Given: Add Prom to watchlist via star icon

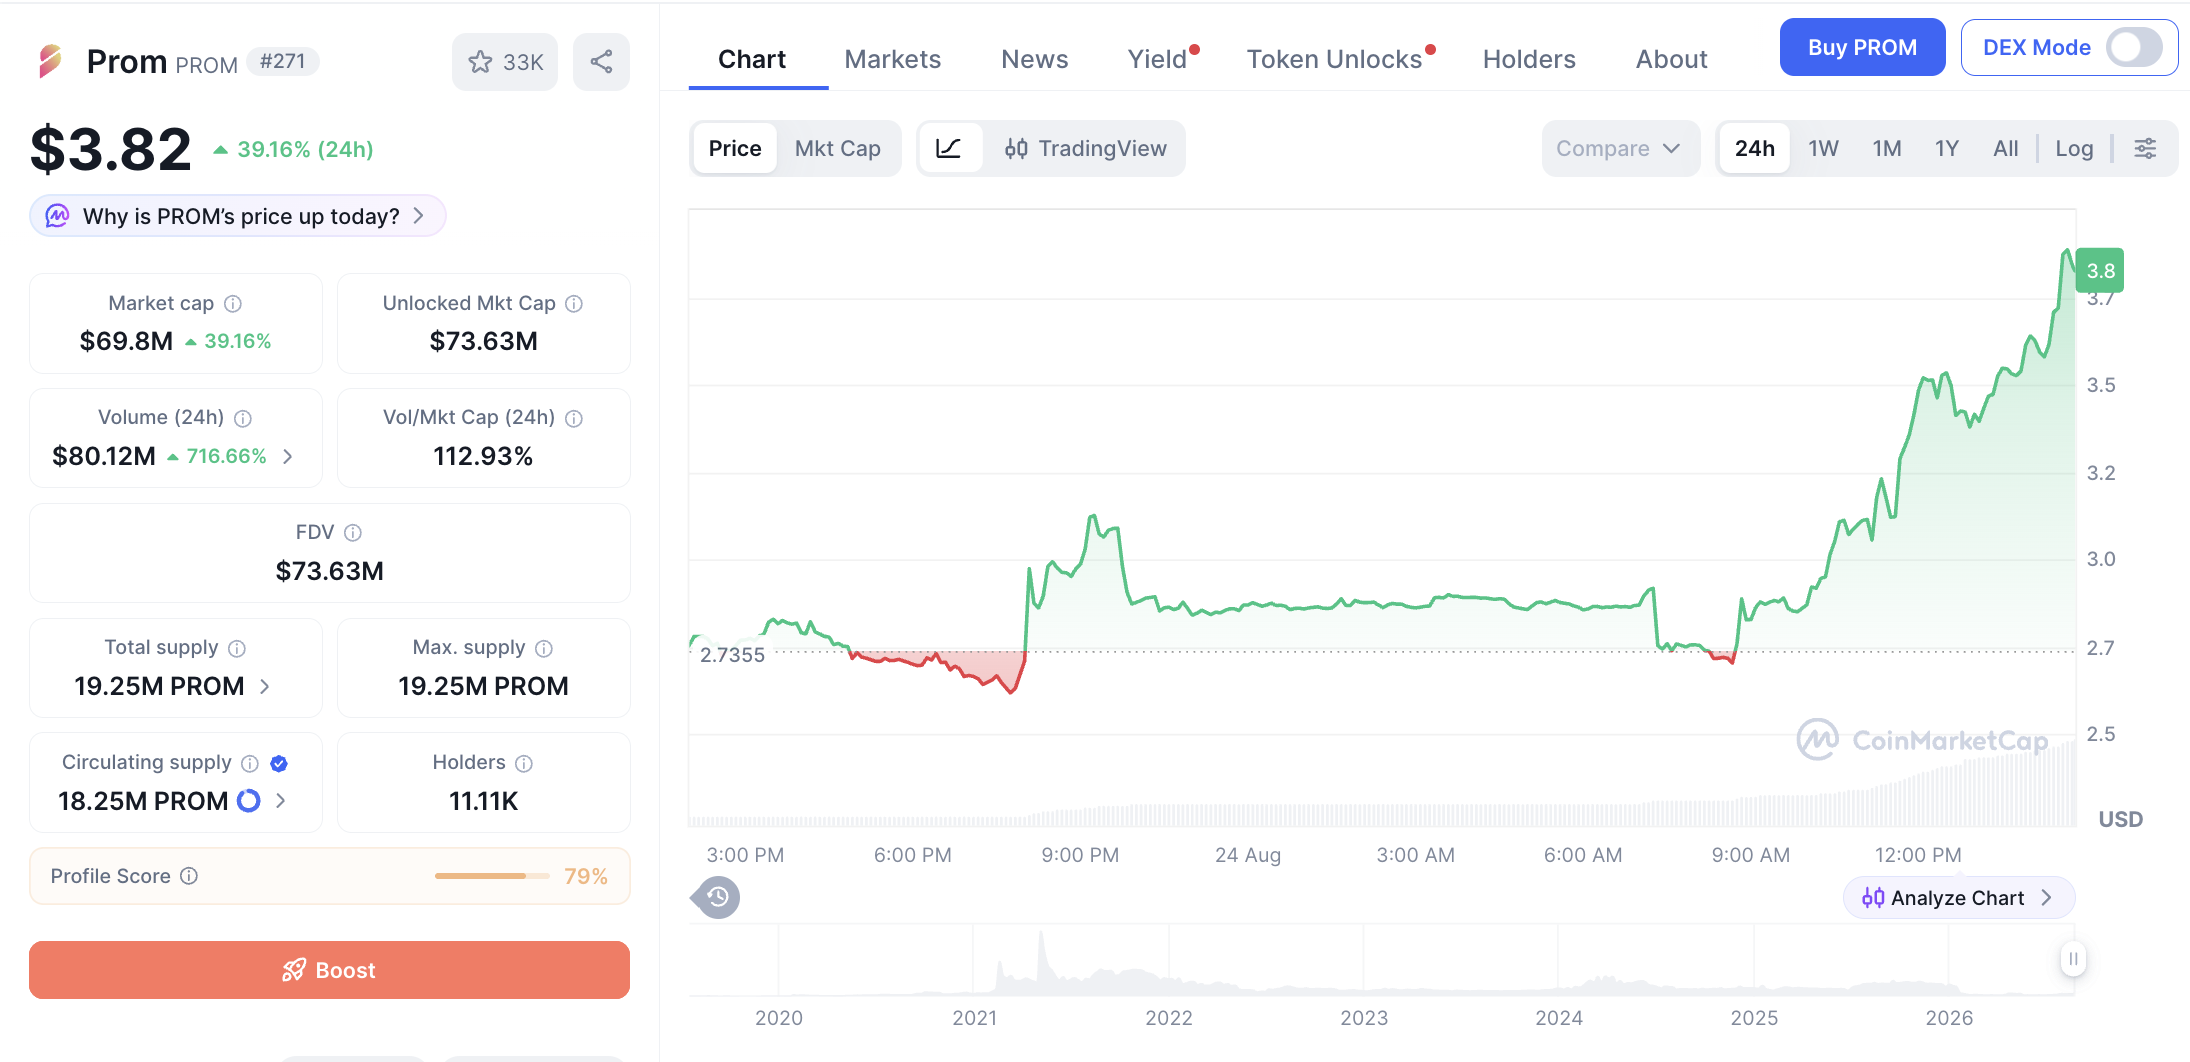Looking at the screenshot, I should pyautogui.click(x=480, y=62).
